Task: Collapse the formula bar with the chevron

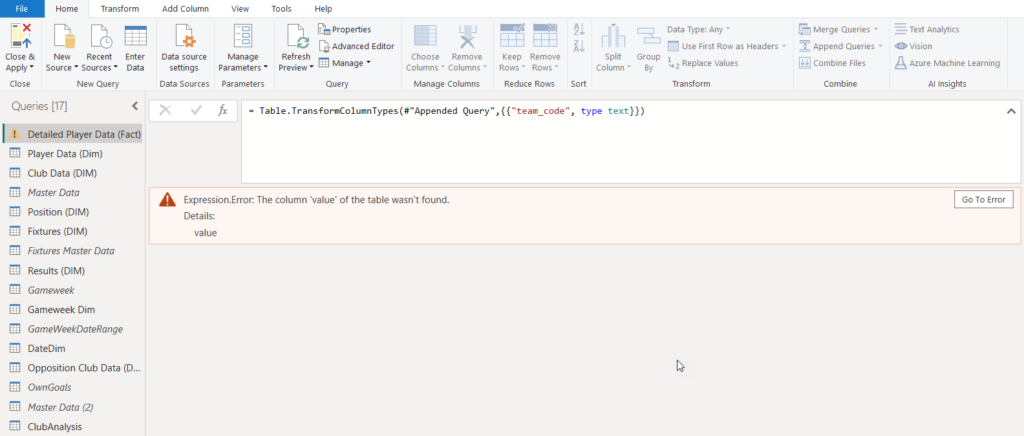Action: 1012,112
